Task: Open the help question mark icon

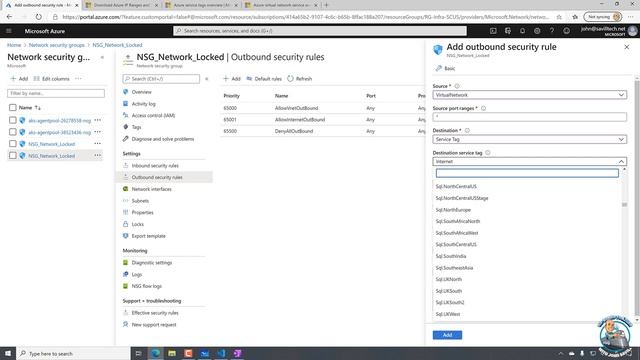Action: click(x=552, y=31)
